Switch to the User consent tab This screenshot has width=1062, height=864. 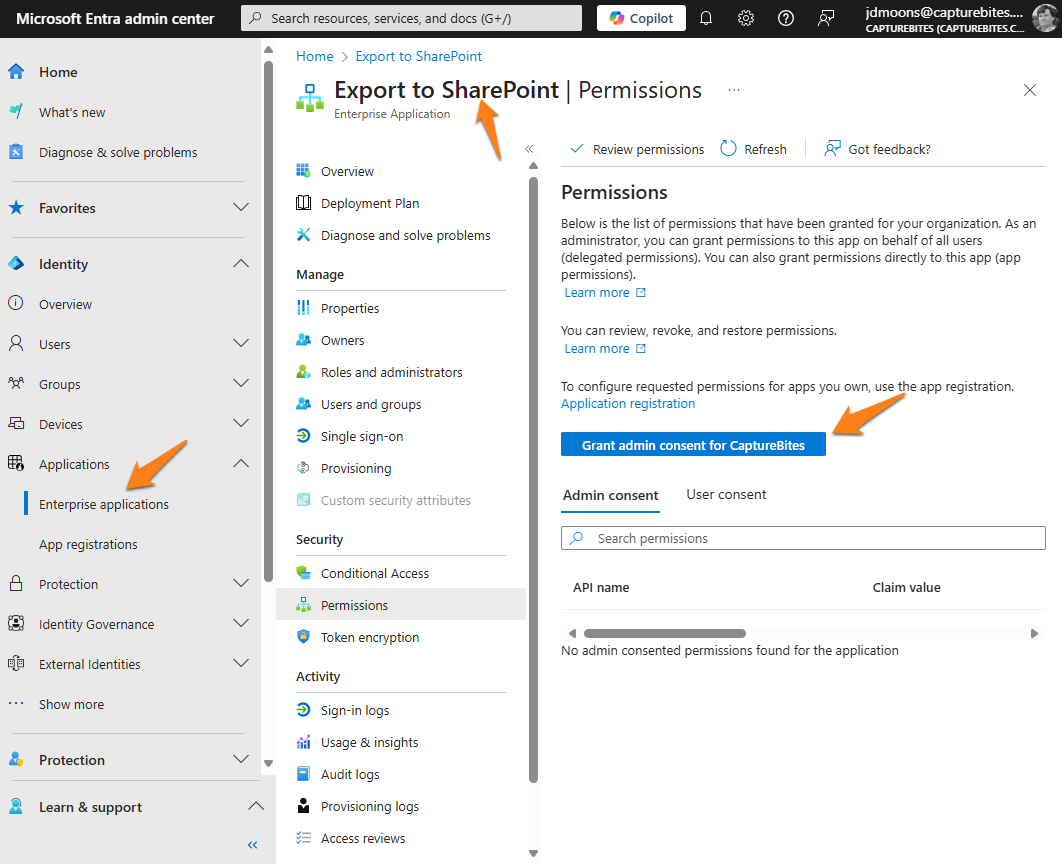click(726, 494)
